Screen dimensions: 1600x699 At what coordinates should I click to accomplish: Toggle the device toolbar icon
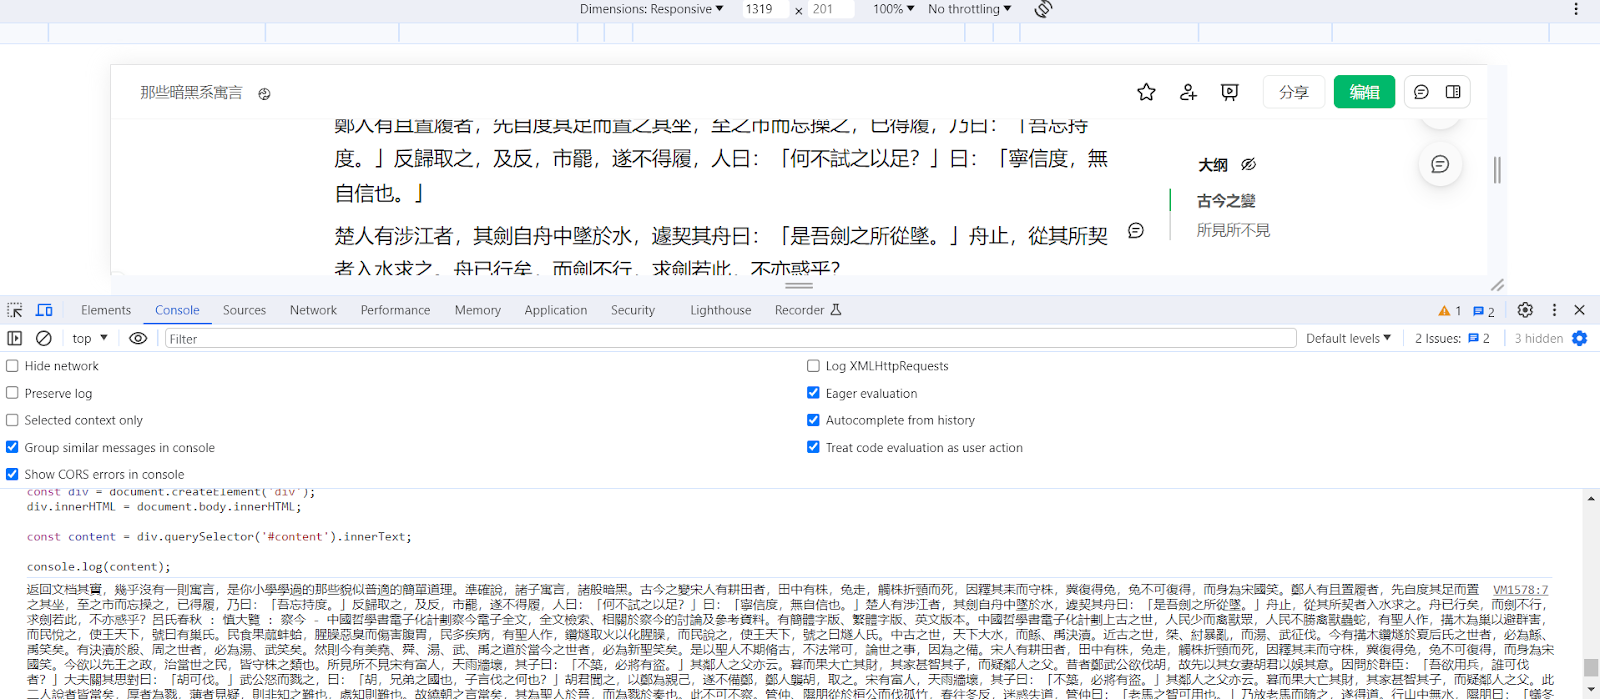point(44,310)
